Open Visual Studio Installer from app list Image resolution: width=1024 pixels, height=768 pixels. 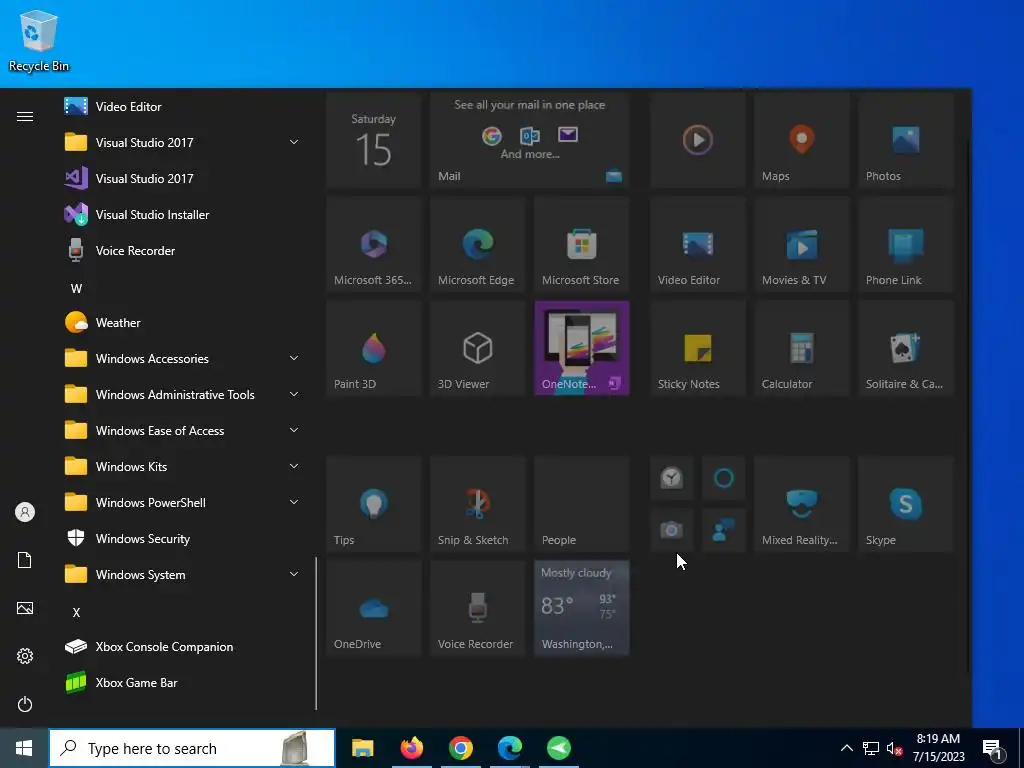182,214
